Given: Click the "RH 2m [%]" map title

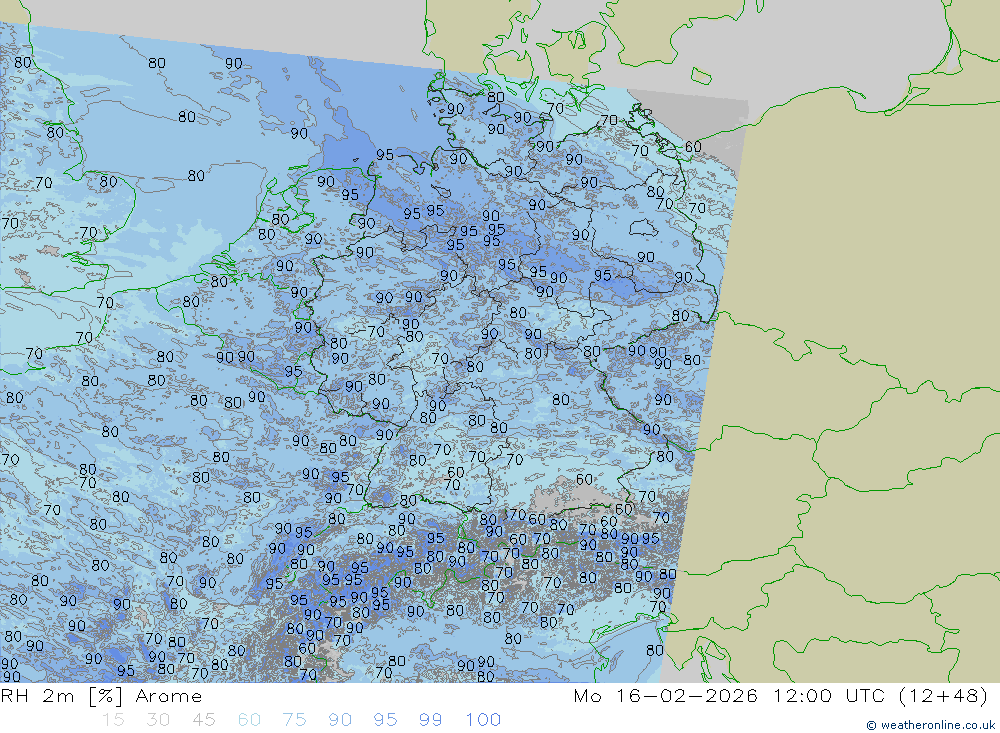Looking at the screenshot, I should [62, 696].
